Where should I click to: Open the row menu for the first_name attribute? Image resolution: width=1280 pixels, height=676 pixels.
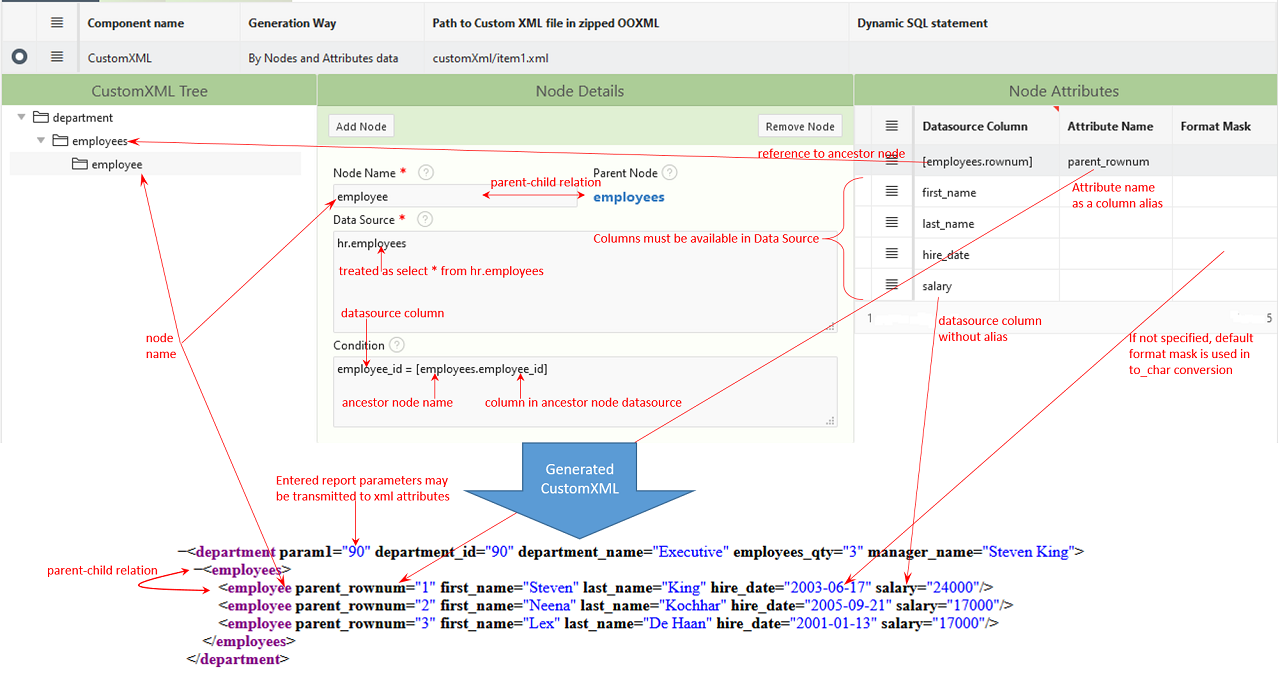pos(890,192)
